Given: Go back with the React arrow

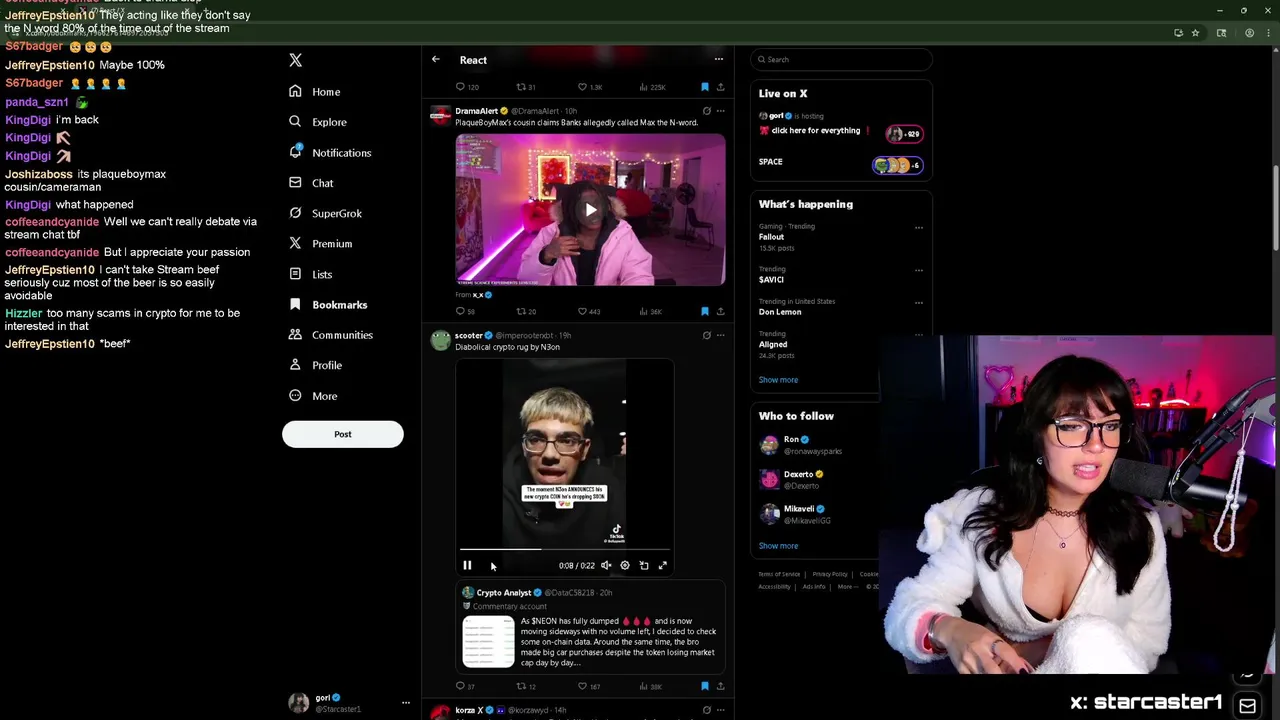Looking at the screenshot, I should tap(435, 60).
